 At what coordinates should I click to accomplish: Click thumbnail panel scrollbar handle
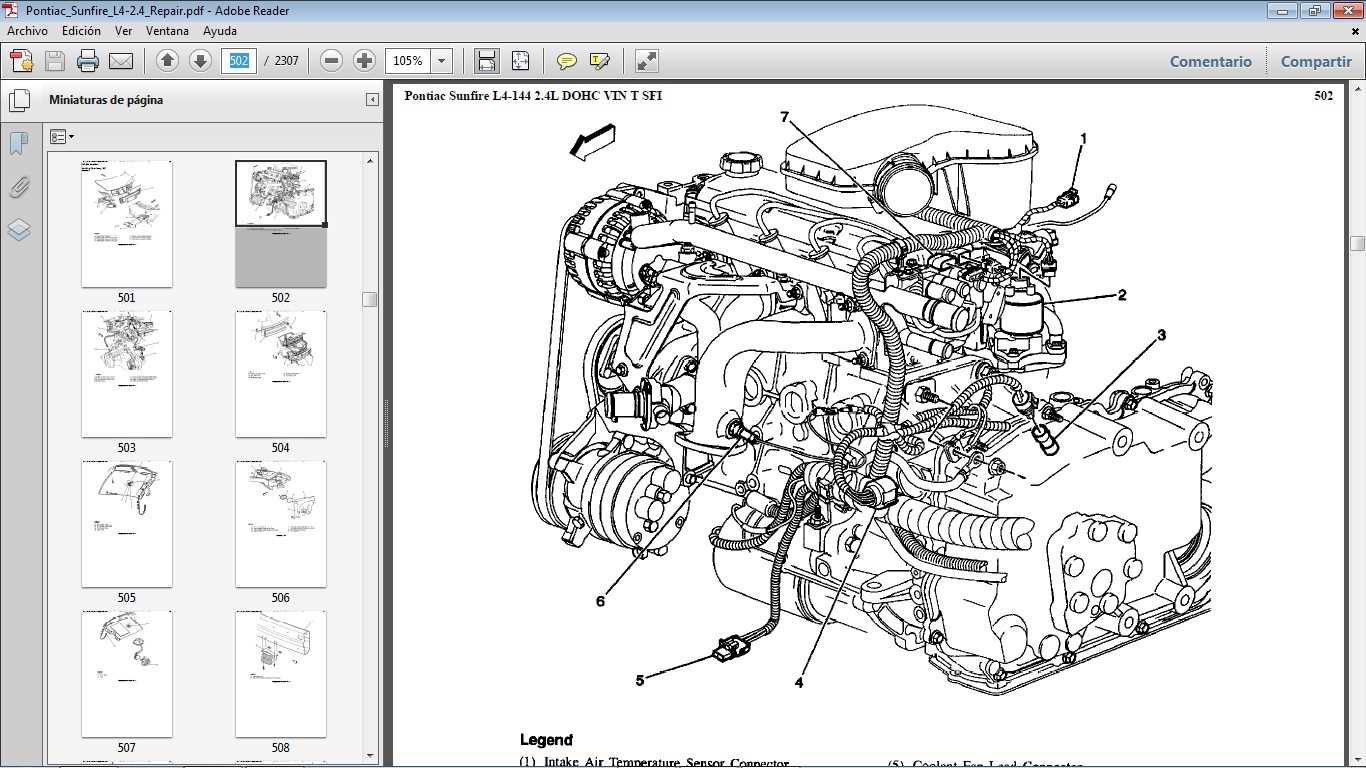370,299
